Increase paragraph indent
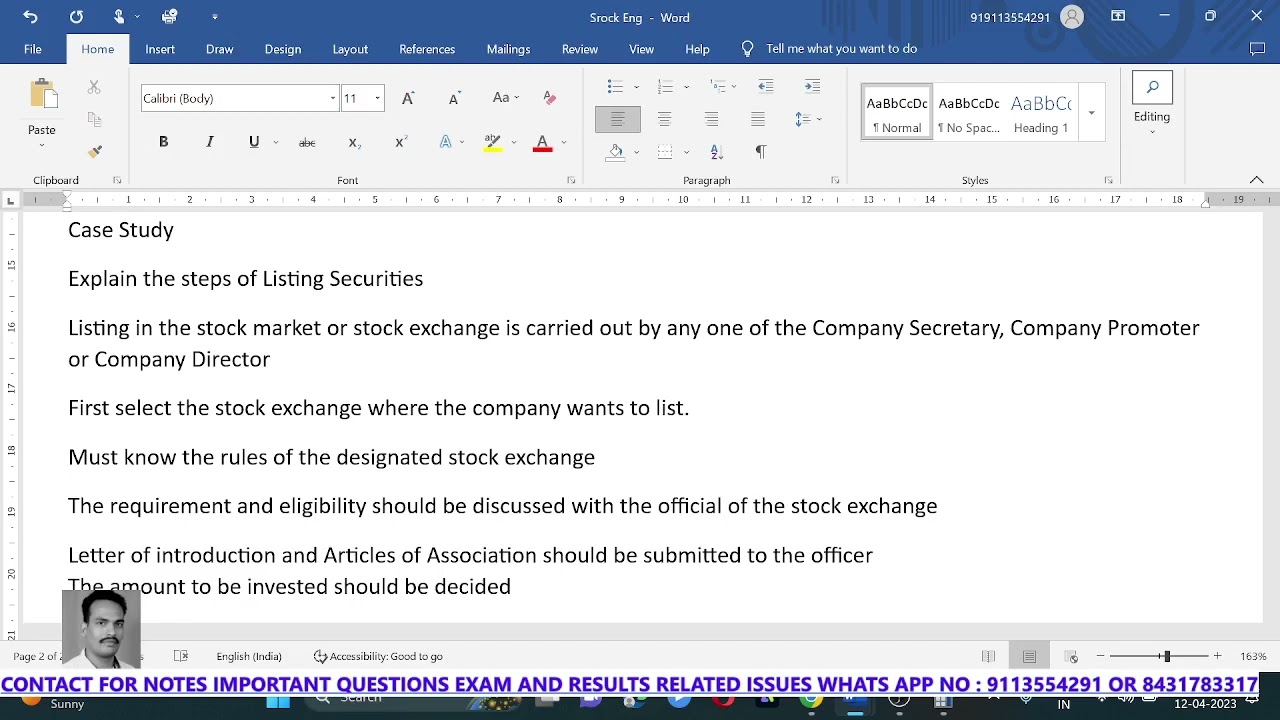The width and height of the screenshot is (1280, 720). [812, 87]
